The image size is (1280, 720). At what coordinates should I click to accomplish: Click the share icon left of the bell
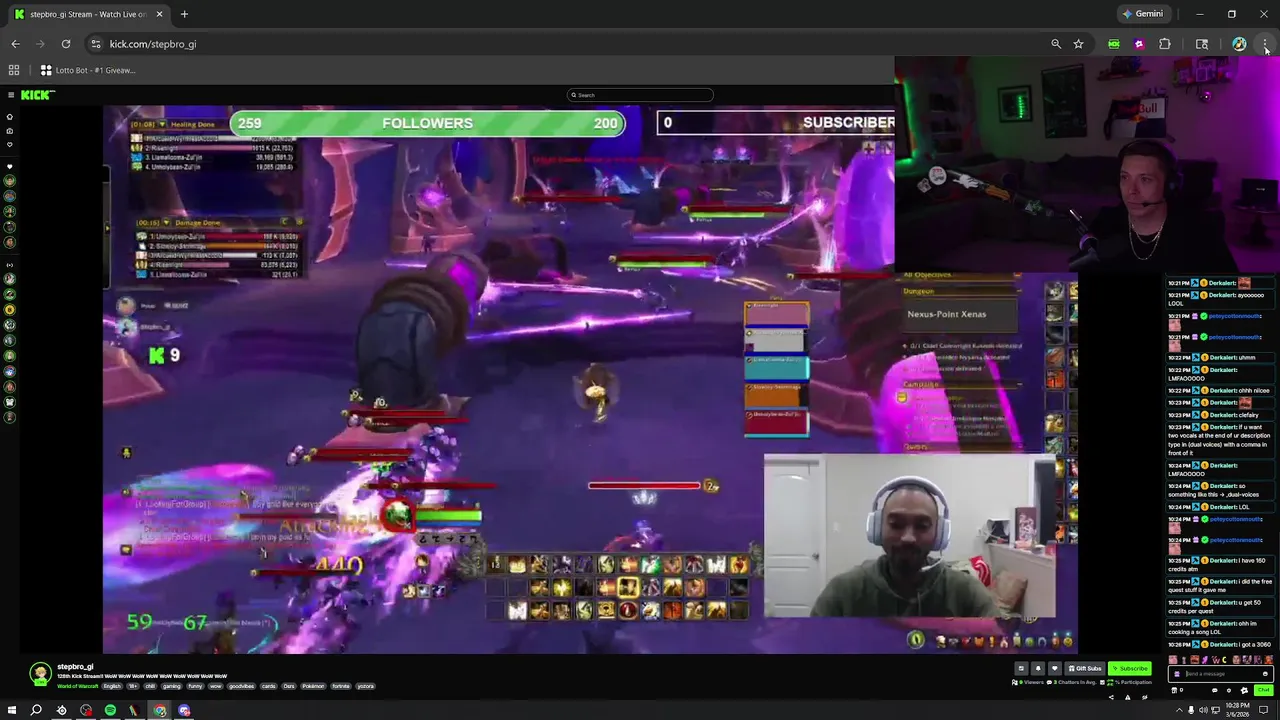point(1021,668)
